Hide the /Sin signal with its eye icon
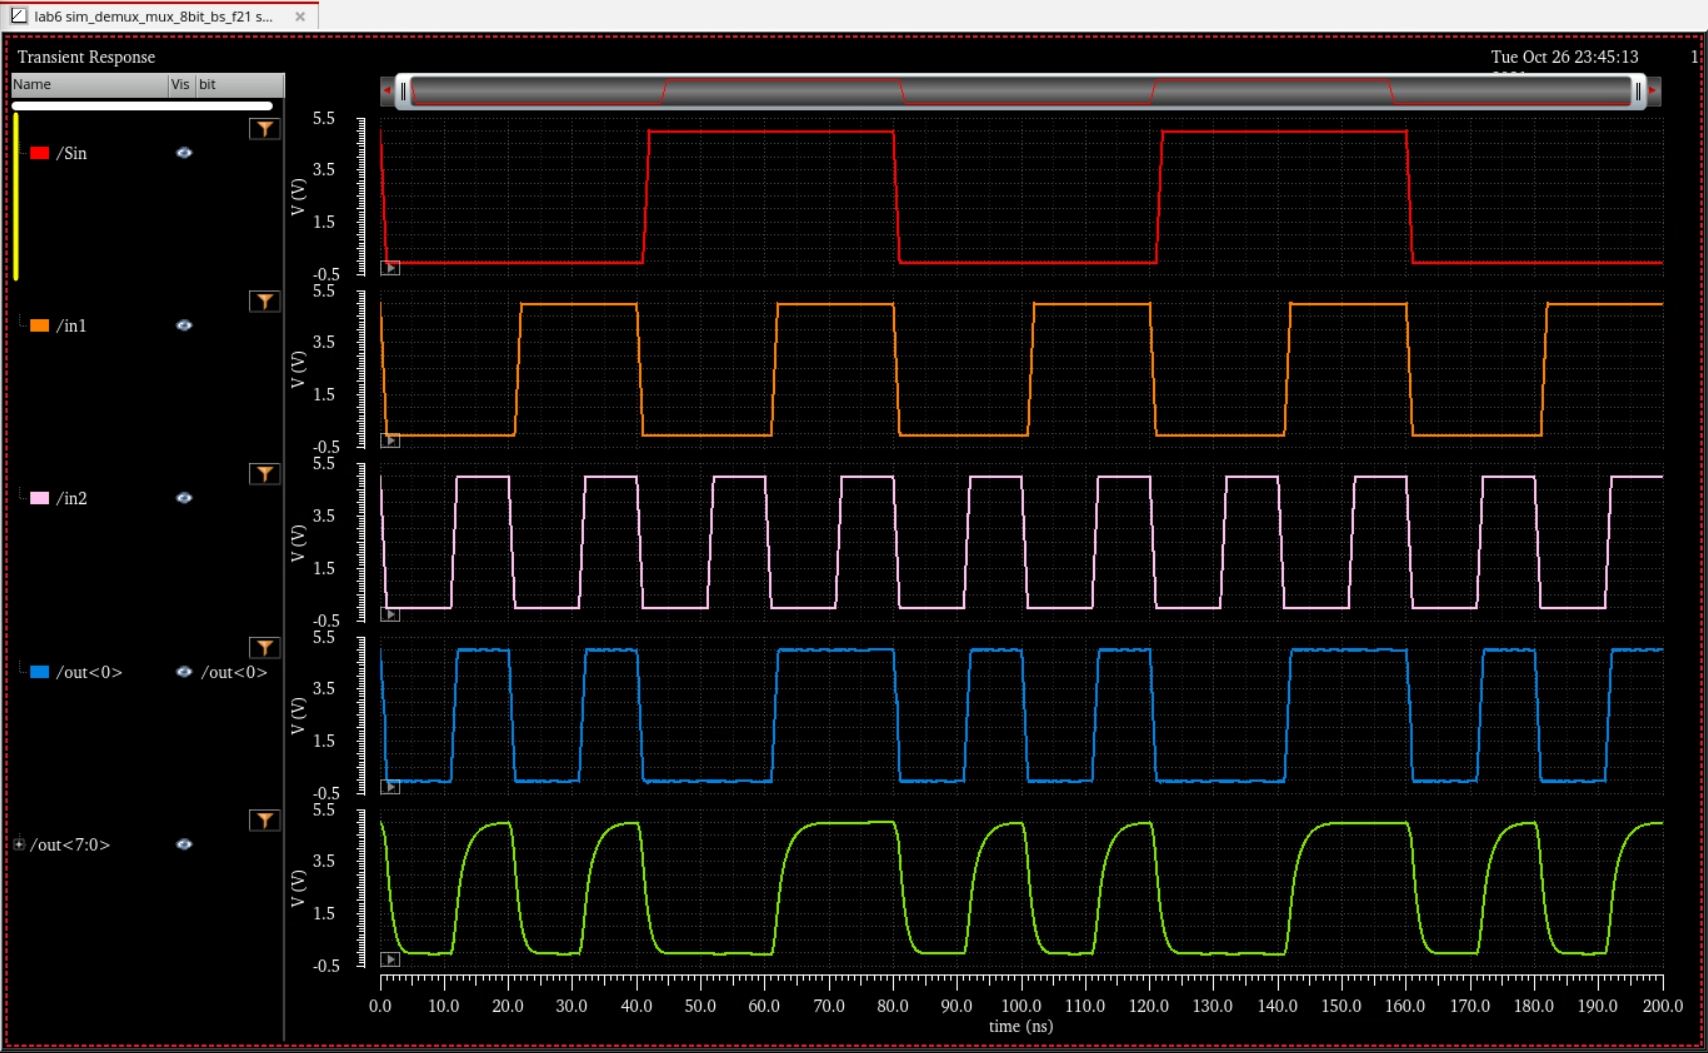 pyautogui.click(x=184, y=153)
